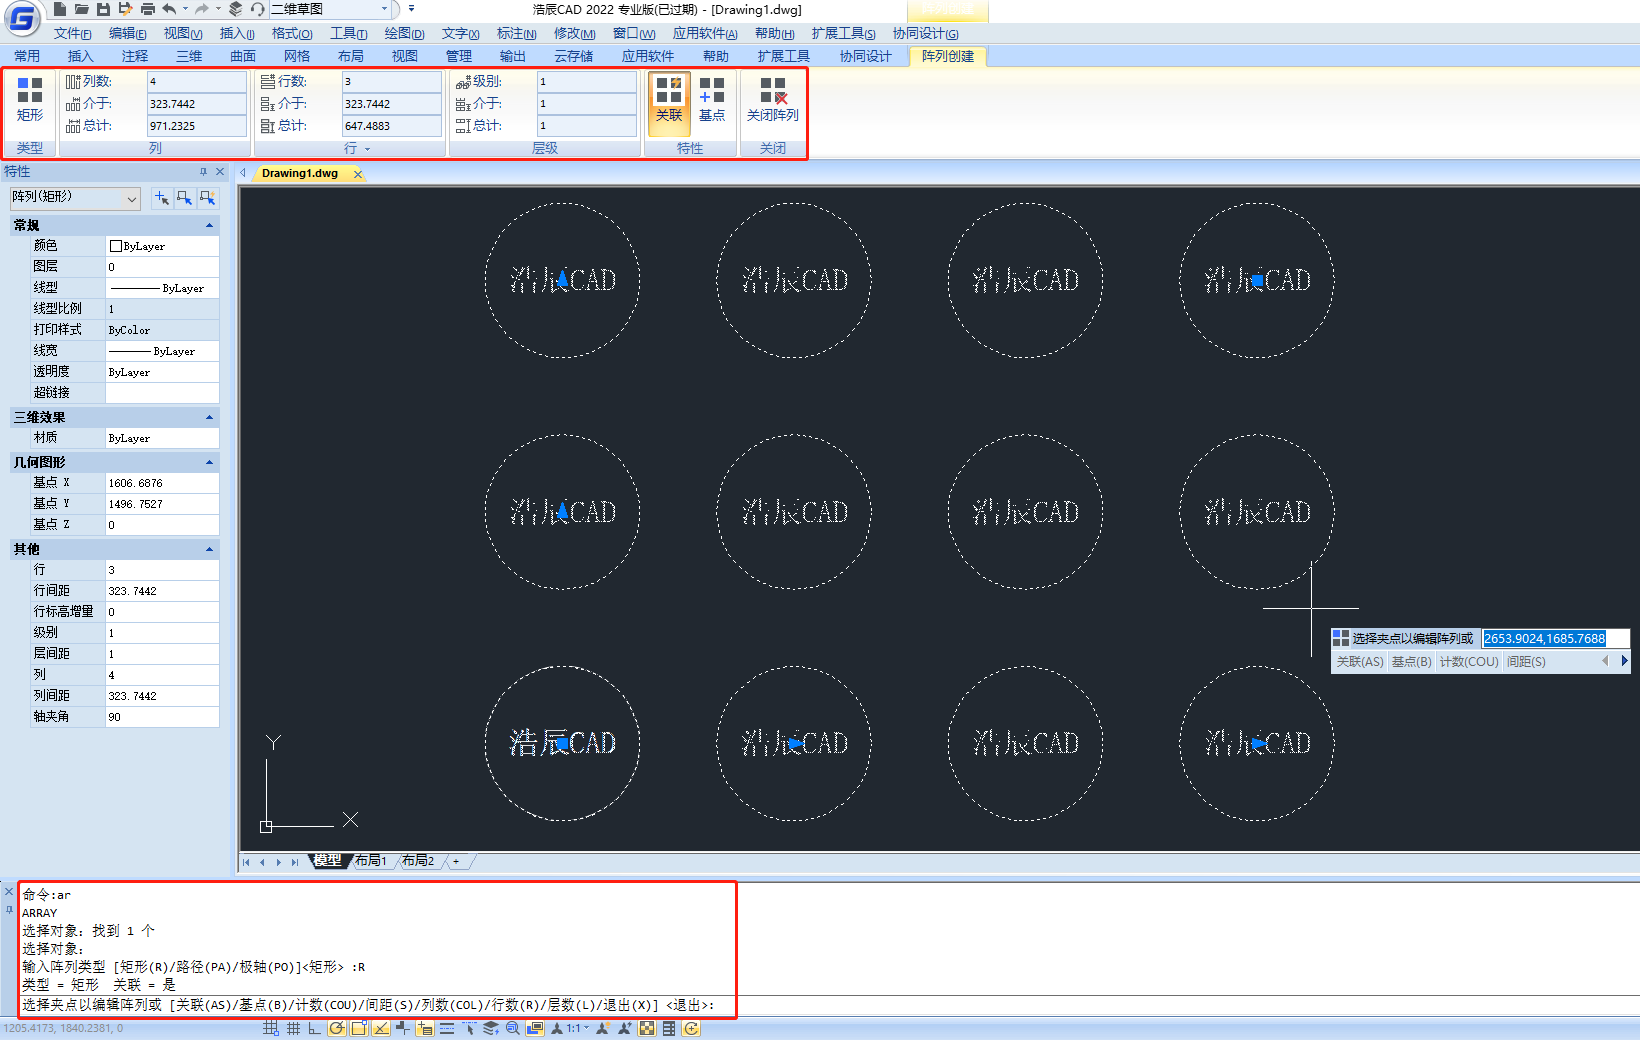Click 间距(S) in the dynamic prompt
The image size is (1640, 1040).
point(1526,662)
